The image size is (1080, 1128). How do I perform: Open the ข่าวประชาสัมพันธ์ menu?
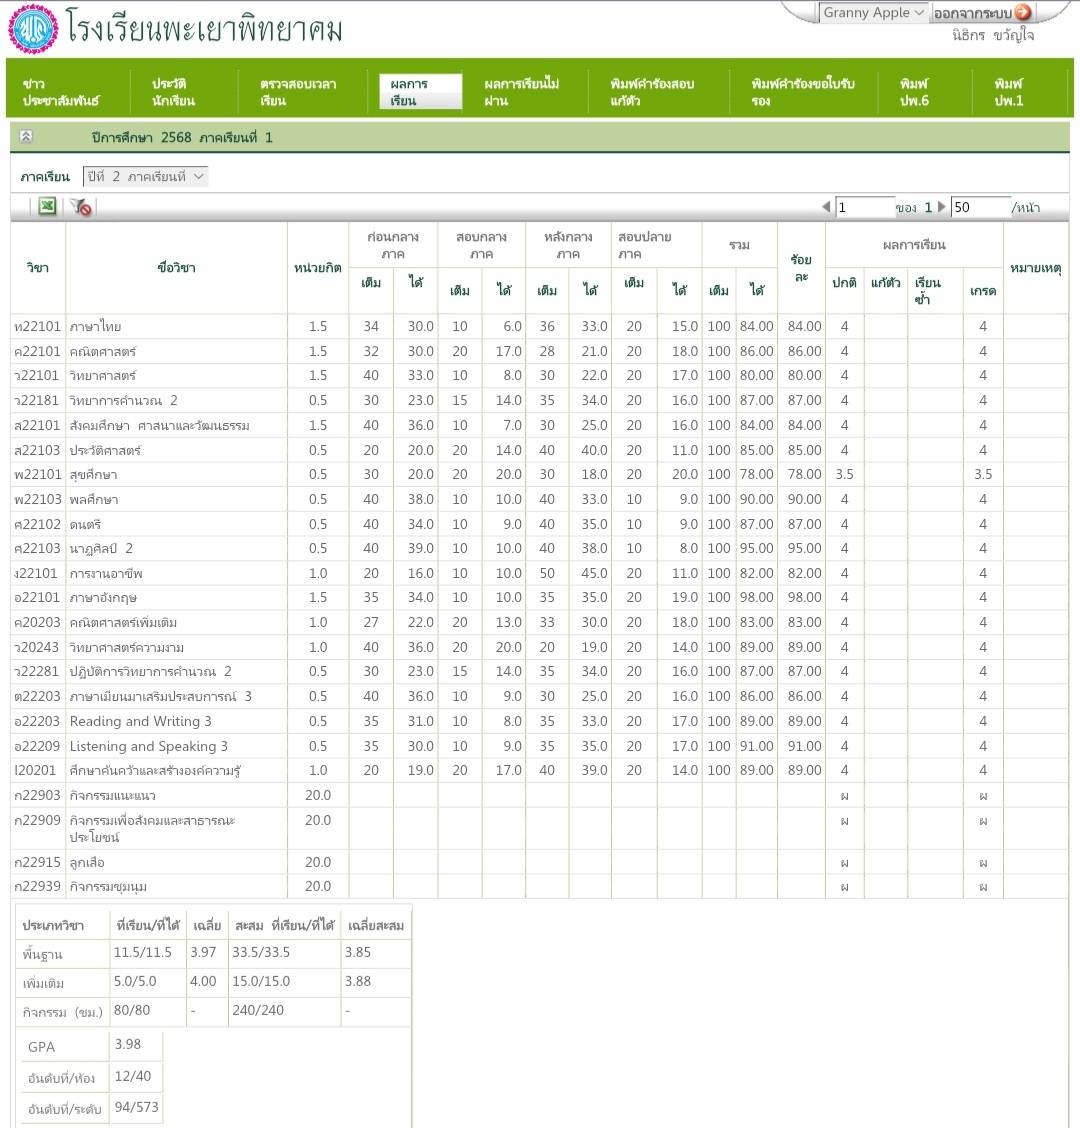click(x=60, y=92)
